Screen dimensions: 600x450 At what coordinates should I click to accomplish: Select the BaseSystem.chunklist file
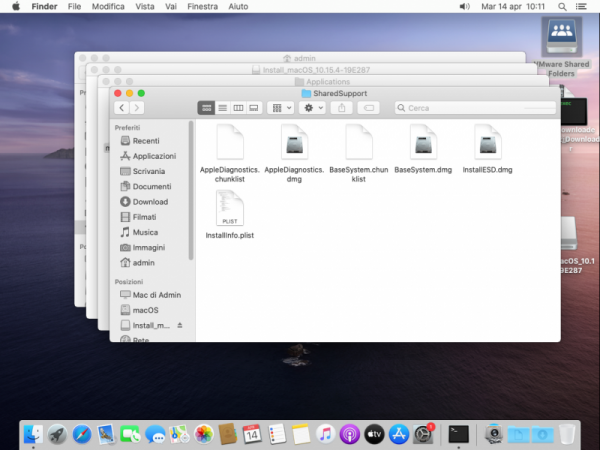(x=359, y=153)
